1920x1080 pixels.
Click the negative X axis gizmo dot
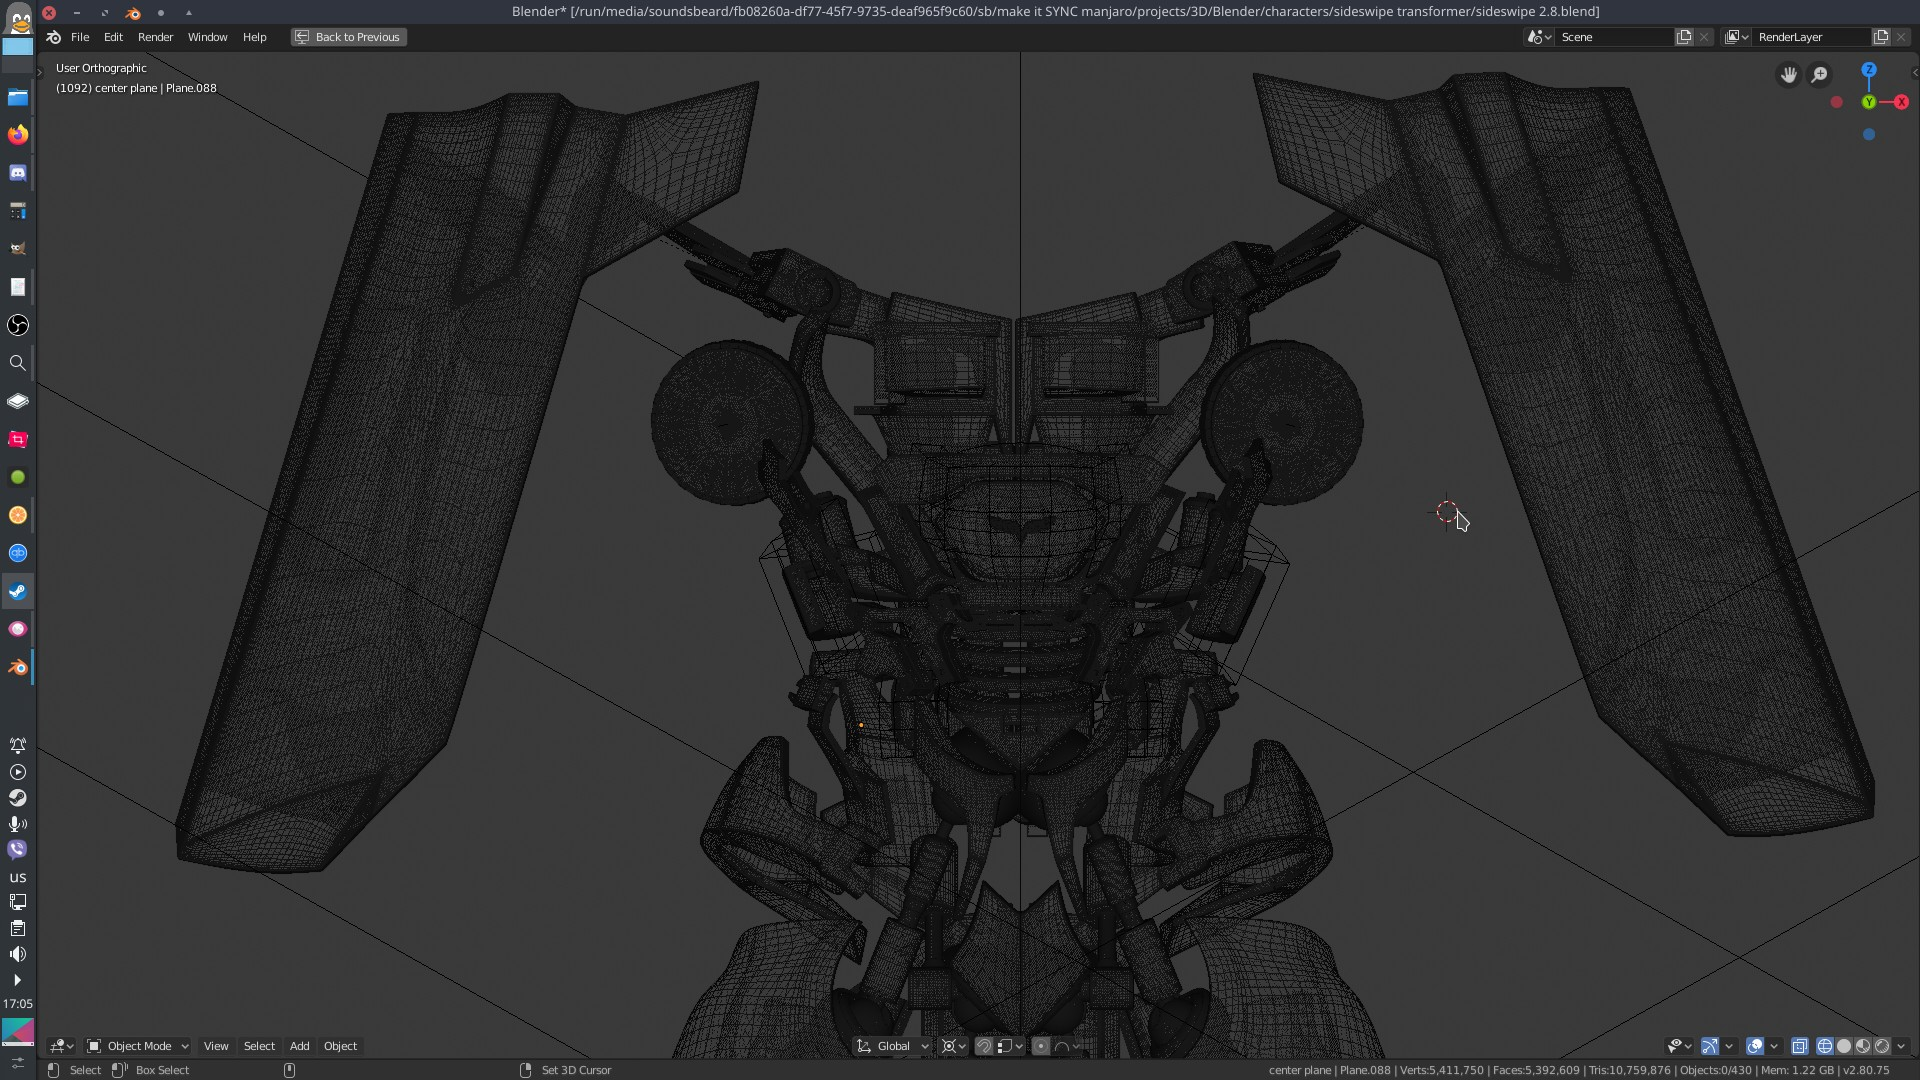[x=1836, y=102]
